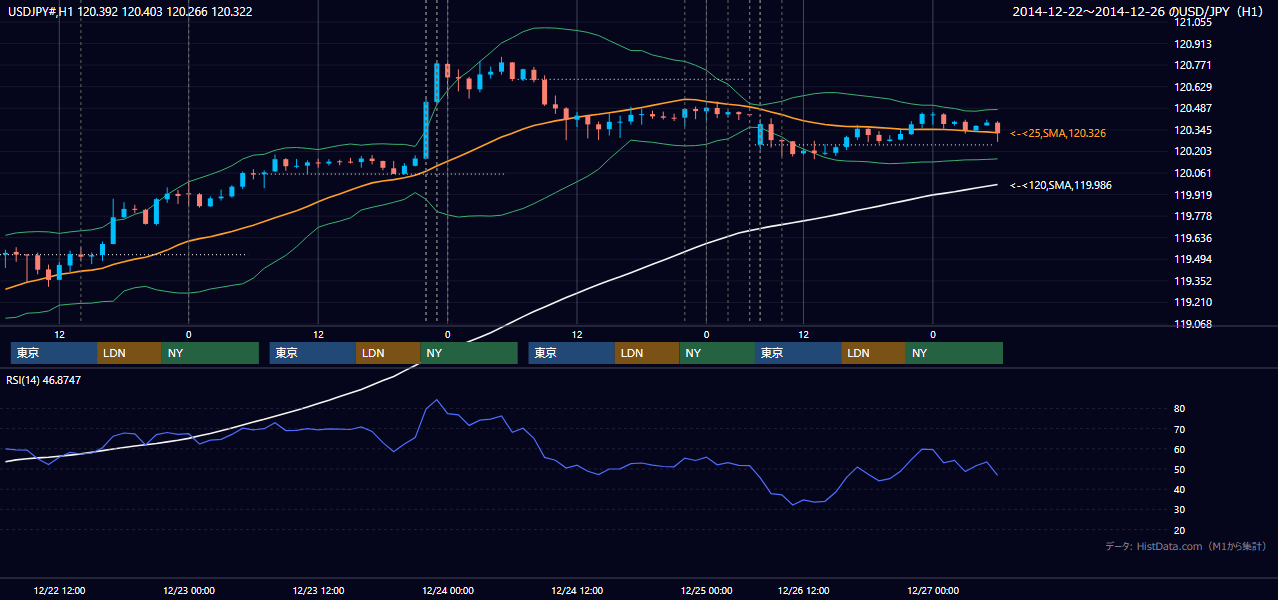The width and height of the screenshot is (1278, 600).
Task: Click price axis value 120.345
Action: pyautogui.click(x=1194, y=130)
